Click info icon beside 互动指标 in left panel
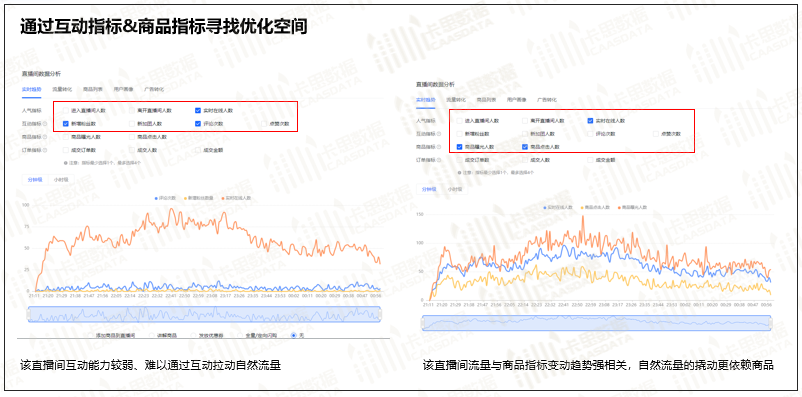Image resolution: width=802 pixels, height=397 pixels. tap(45, 123)
